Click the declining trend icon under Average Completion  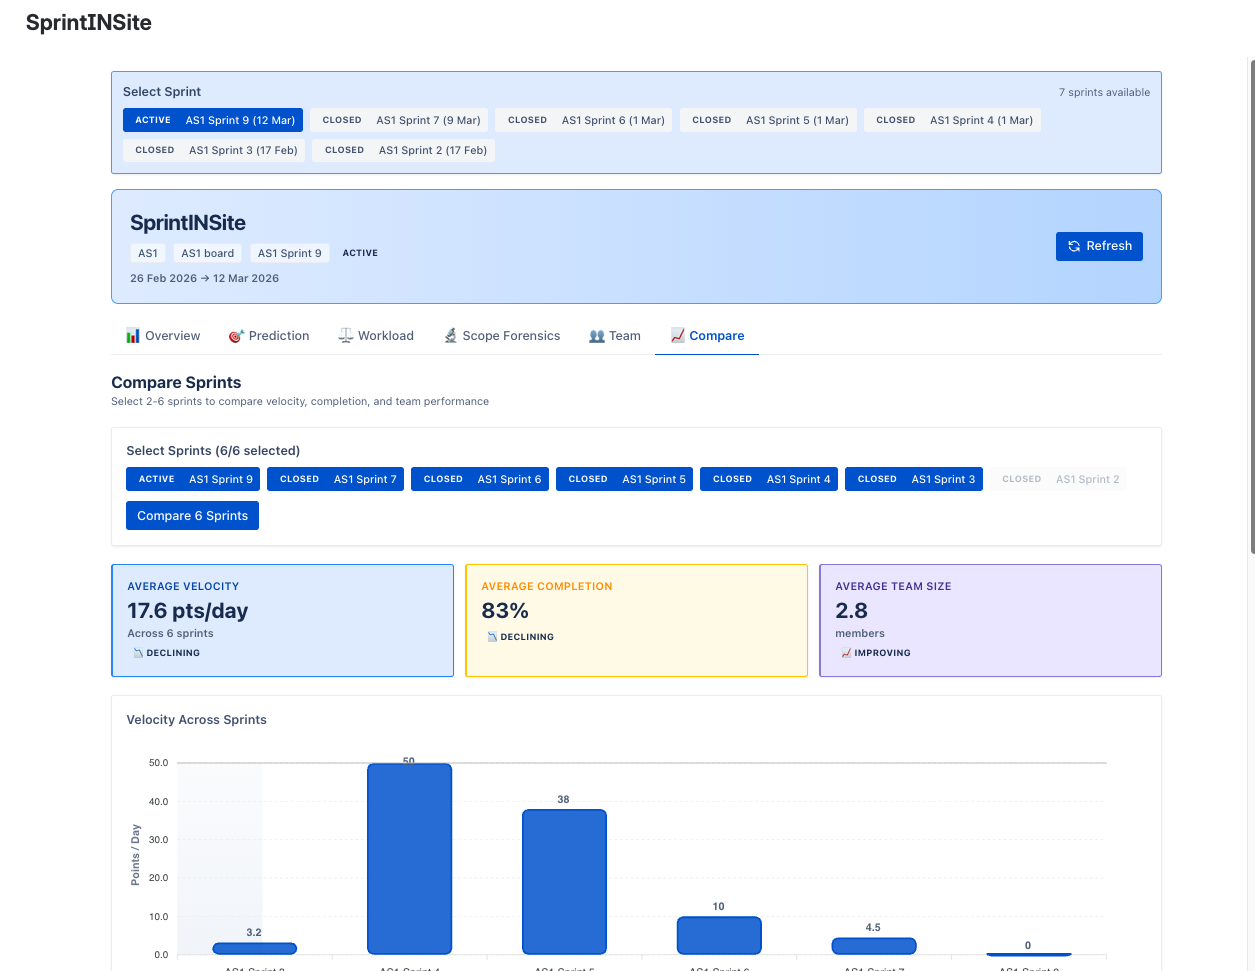(490, 636)
